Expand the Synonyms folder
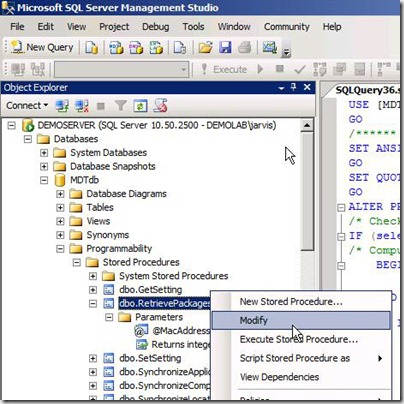Viewport: 404px width, 404px height. [60, 235]
